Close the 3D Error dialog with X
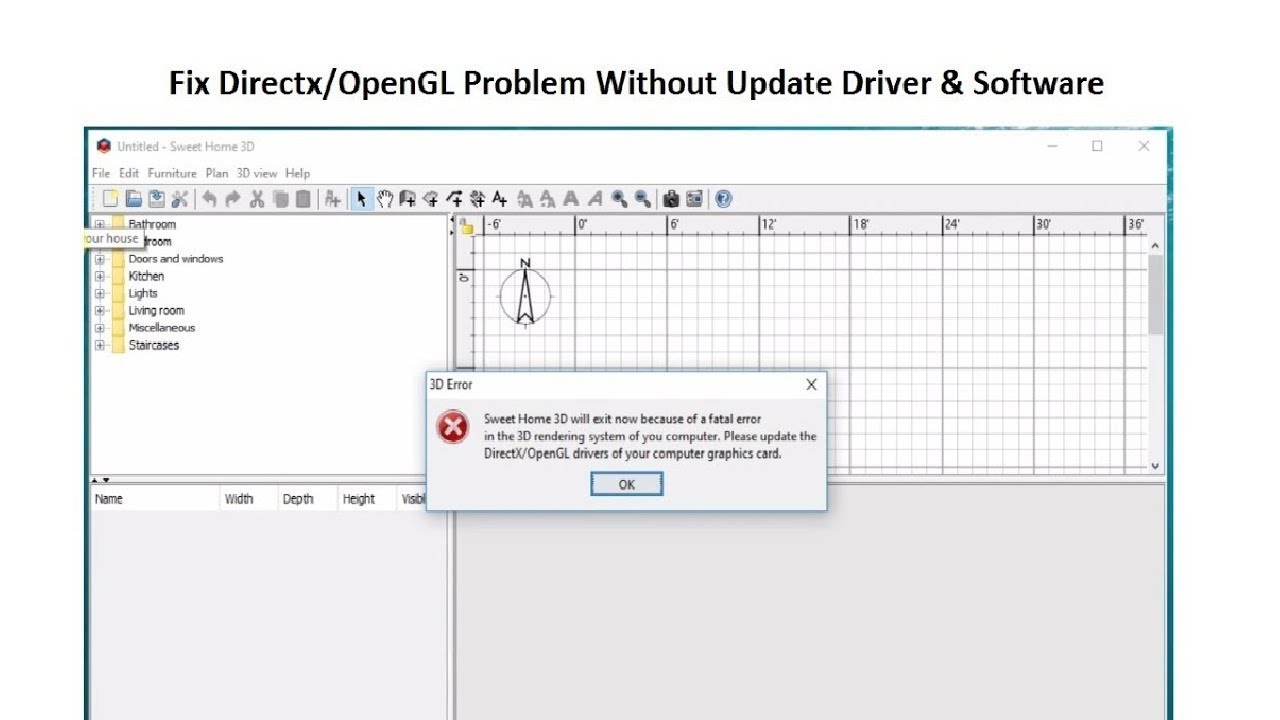The height and width of the screenshot is (720, 1280). pyautogui.click(x=811, y=385)
